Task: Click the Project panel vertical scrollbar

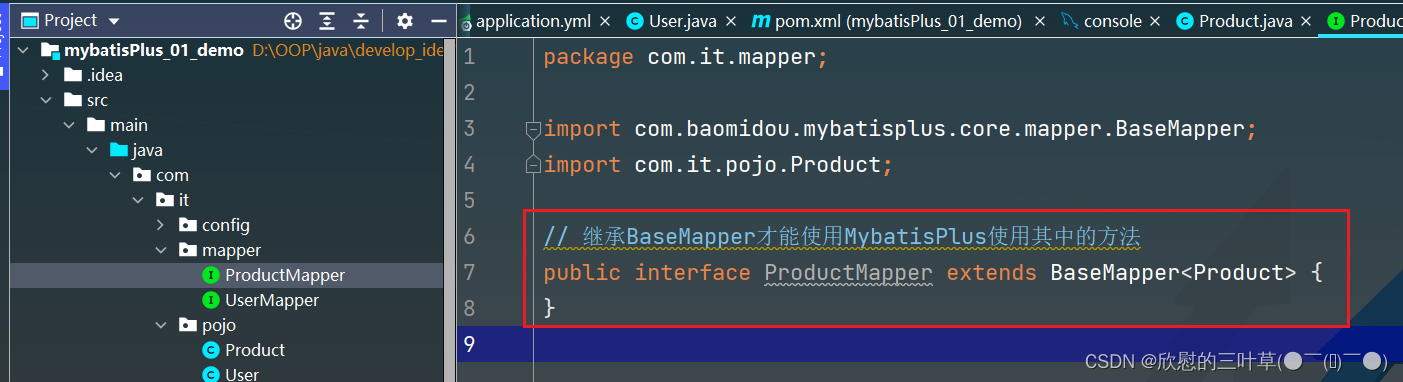Action: [x=449, y=210]
